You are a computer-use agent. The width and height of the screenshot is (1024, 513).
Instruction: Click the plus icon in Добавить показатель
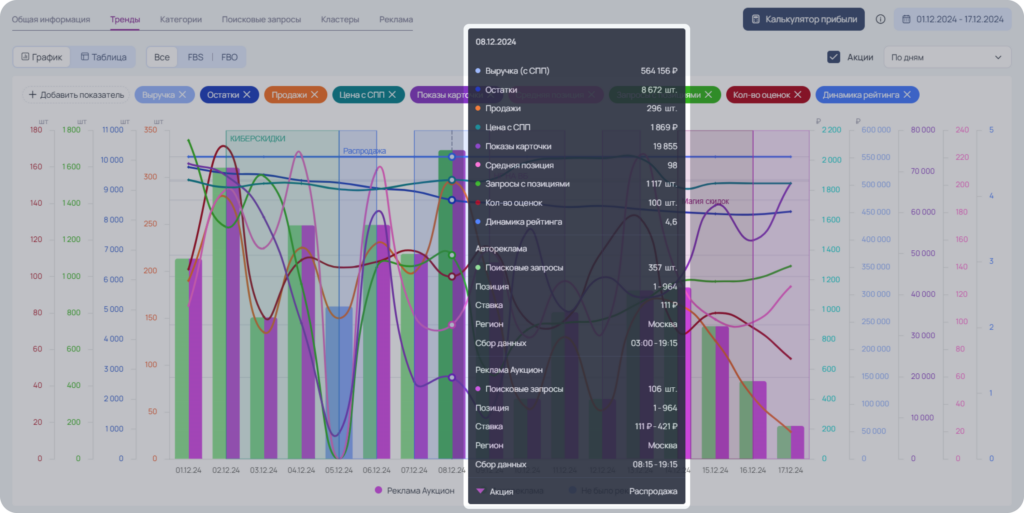pos(33,95)
